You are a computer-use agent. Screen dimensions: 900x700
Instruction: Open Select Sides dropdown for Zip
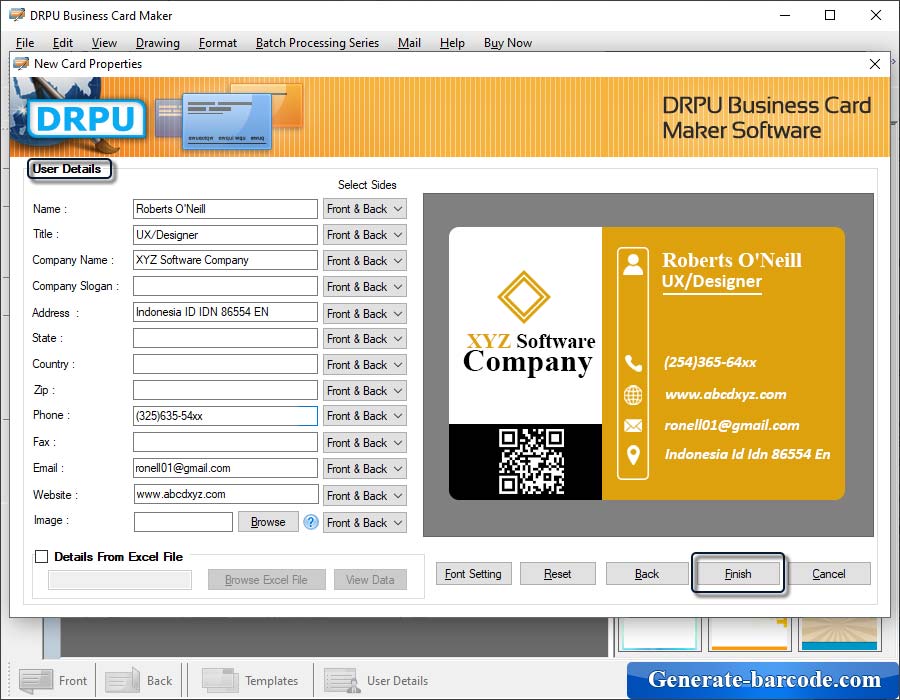coord(365,391)
